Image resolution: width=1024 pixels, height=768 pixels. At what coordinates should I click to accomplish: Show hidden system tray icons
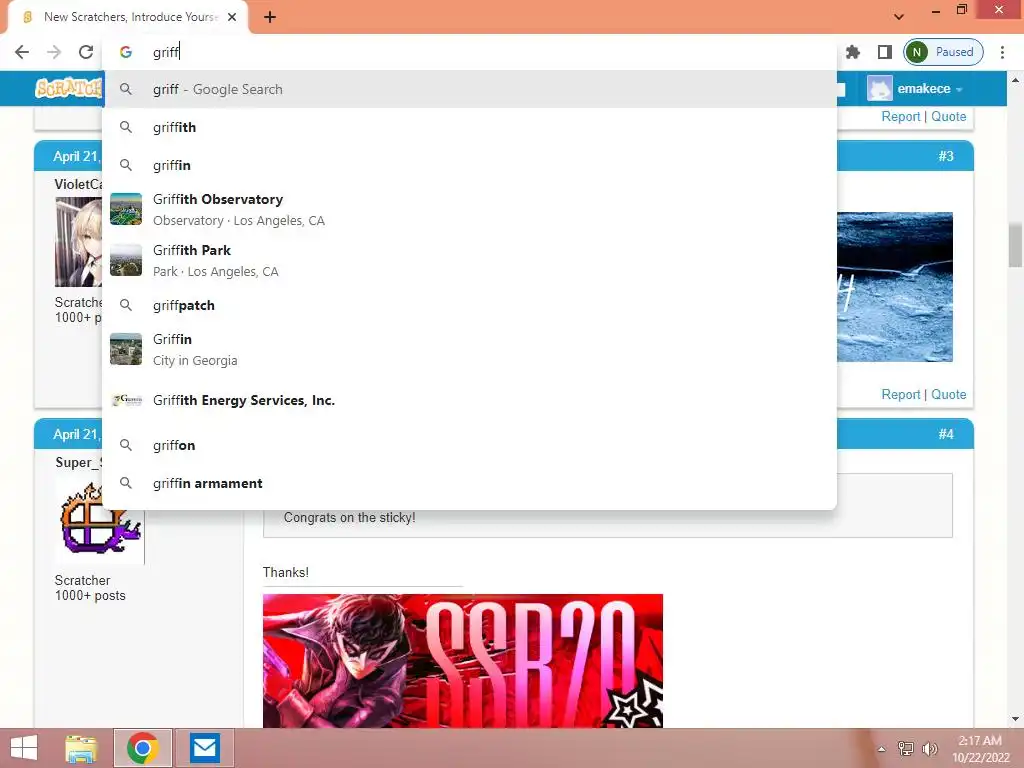pos(882,749)
